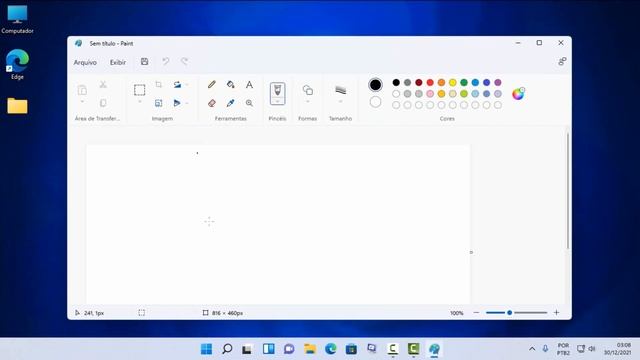Click the share icon in Paint's menu row
The image size is (640, 360).
[x=562, y=62]
